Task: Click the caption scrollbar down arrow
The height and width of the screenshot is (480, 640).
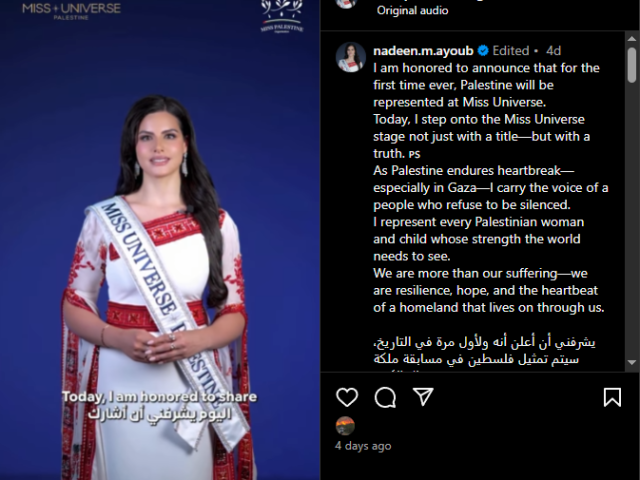Action: [x=631, y=362]
